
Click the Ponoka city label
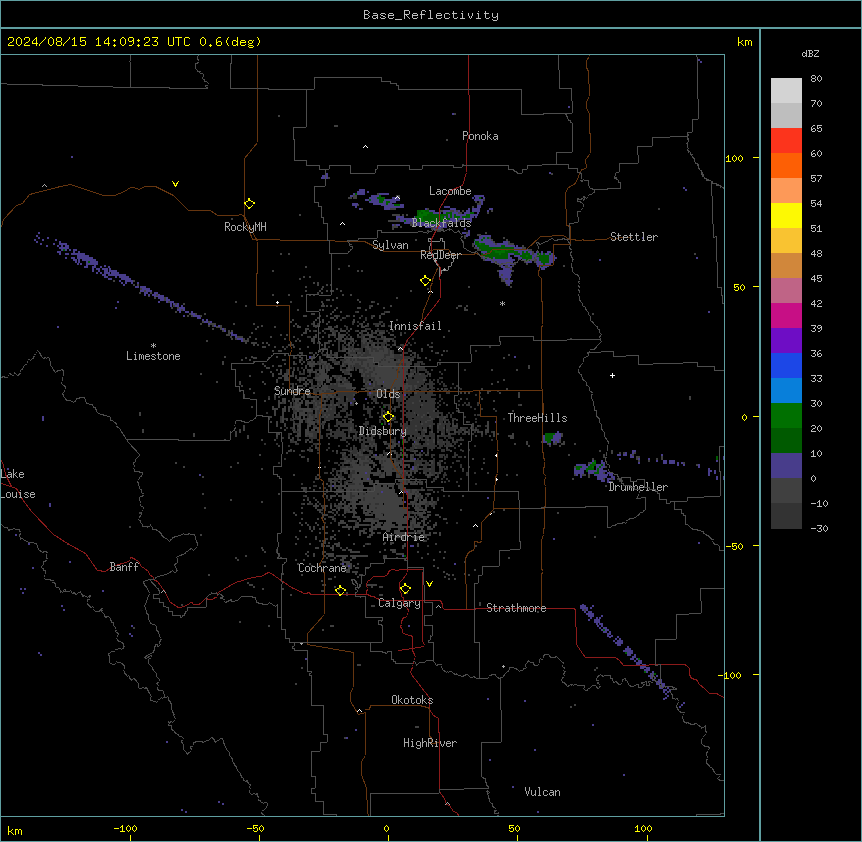[x=480, y=136]
